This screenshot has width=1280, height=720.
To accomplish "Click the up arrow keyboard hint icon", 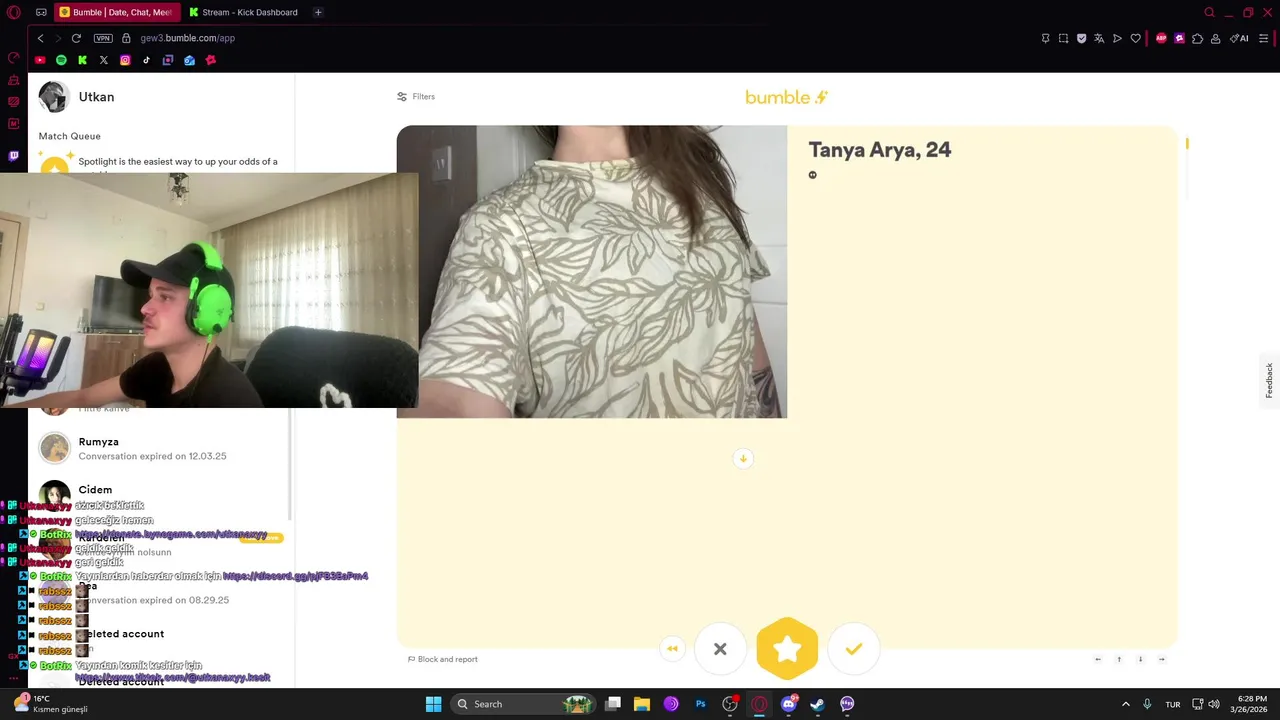I will 1119,659.
